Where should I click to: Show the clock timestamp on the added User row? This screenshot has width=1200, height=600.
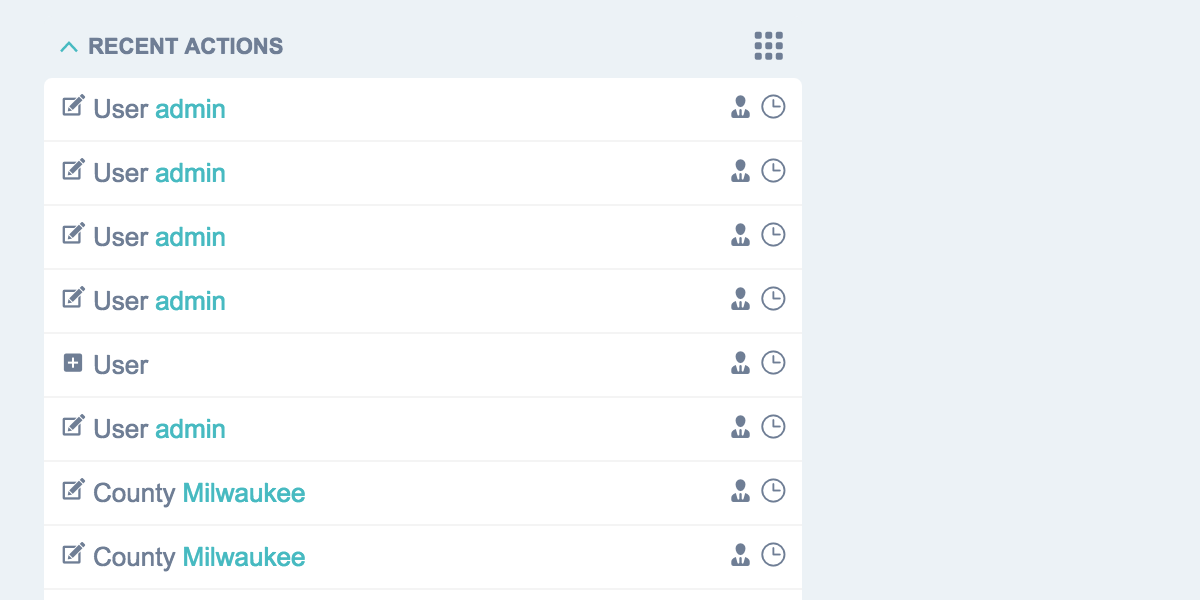point(773,363)
